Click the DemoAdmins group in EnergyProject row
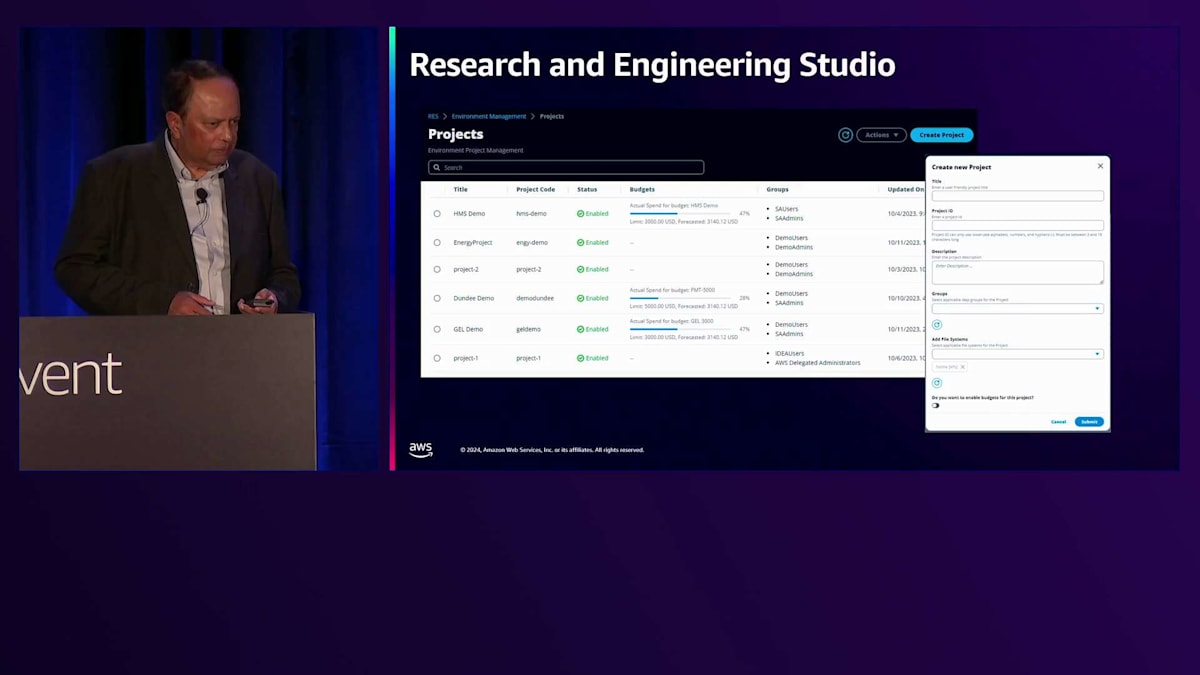The width and height of the screenshot is (1200, 675). click(794, 247)
